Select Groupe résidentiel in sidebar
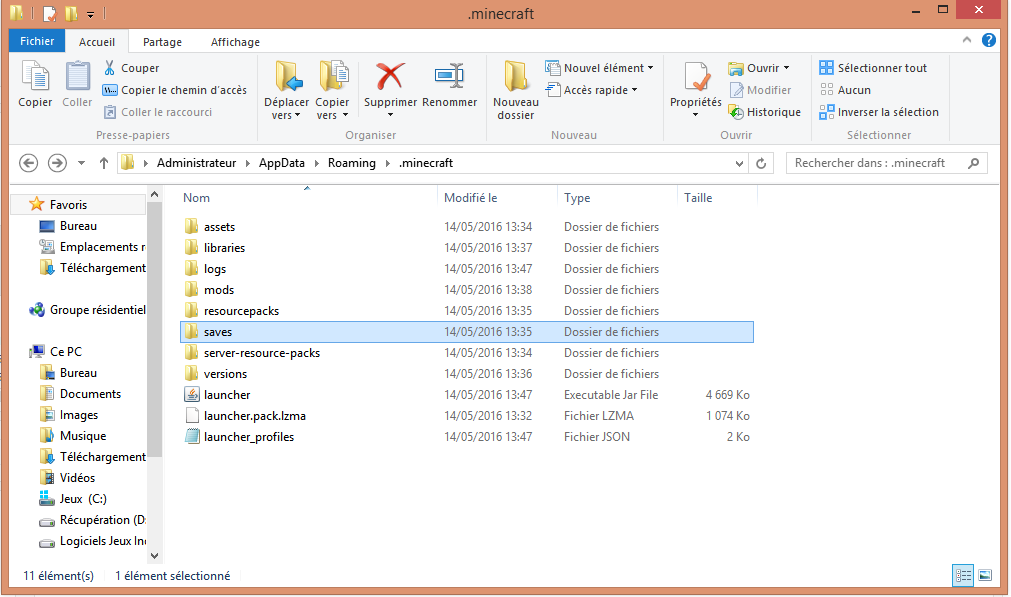The image size is (1011, 597). coord(88,310)
